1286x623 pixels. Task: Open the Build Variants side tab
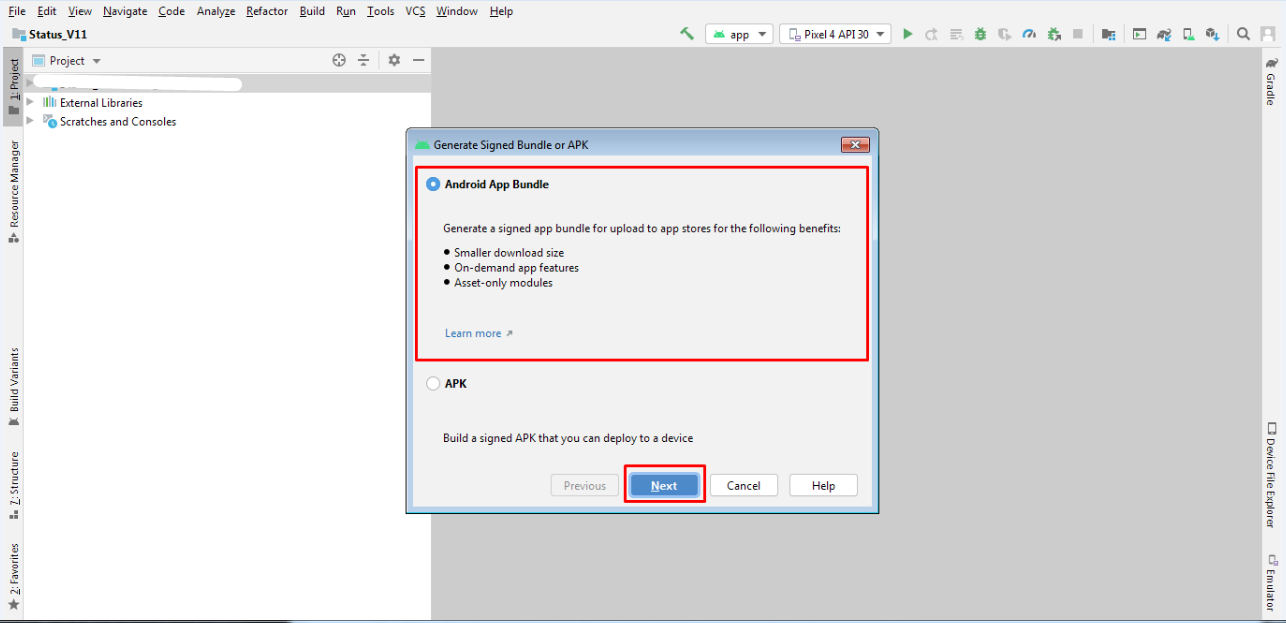13,388
